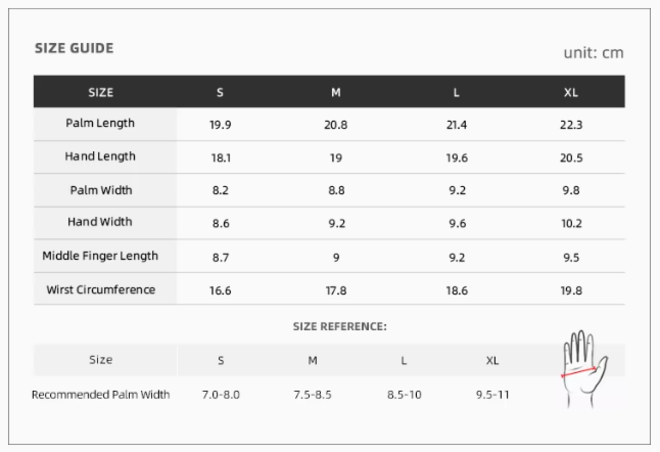Select the SIZE column header
660x452 pixels.
pos(101,92)
